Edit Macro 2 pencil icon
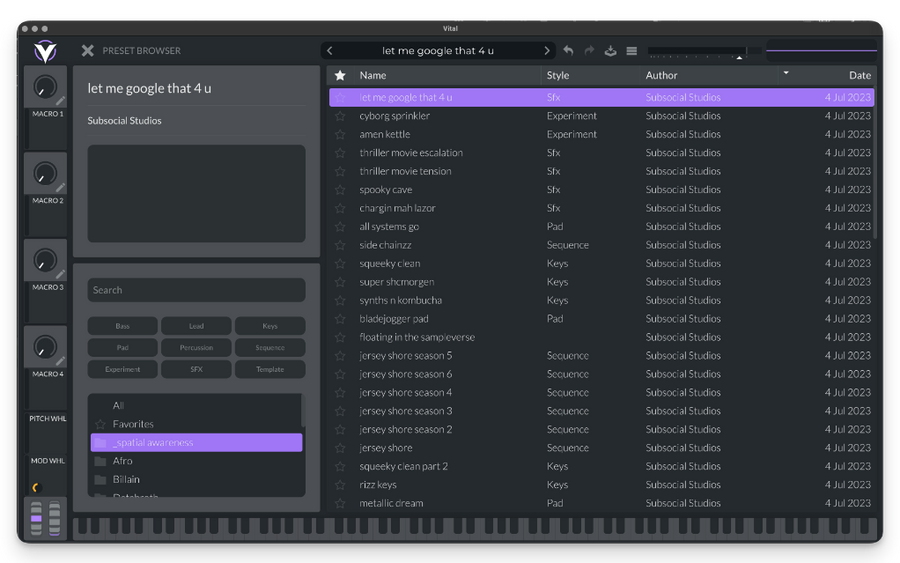Image resolution: width=900 pixels, height=563 pixels. tap(60, 187)
